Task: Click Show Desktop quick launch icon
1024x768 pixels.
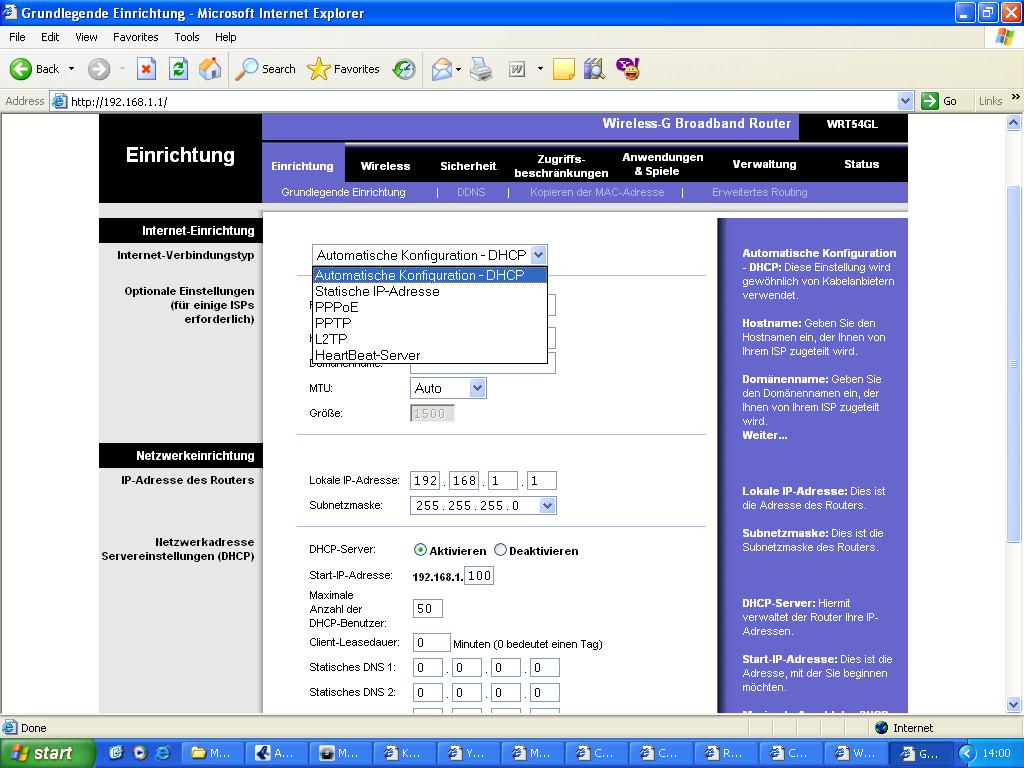Action: pyautogui.click(x=117, y=753)
